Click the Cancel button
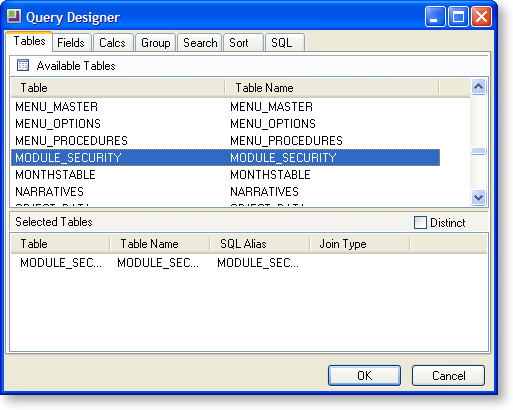The image size is (513, 410). (x=448, y=376)
